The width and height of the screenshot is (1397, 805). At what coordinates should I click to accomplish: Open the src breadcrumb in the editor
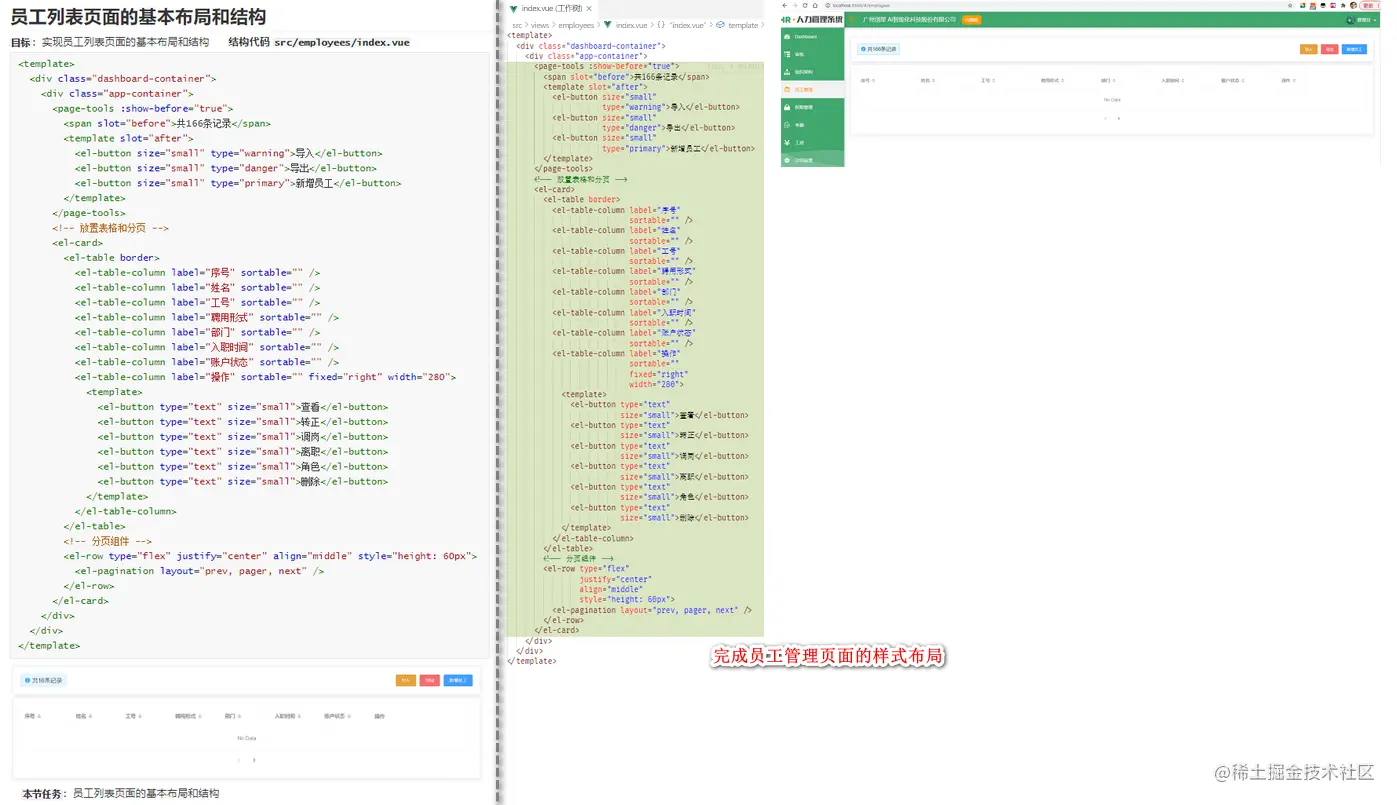pos(517,25)
